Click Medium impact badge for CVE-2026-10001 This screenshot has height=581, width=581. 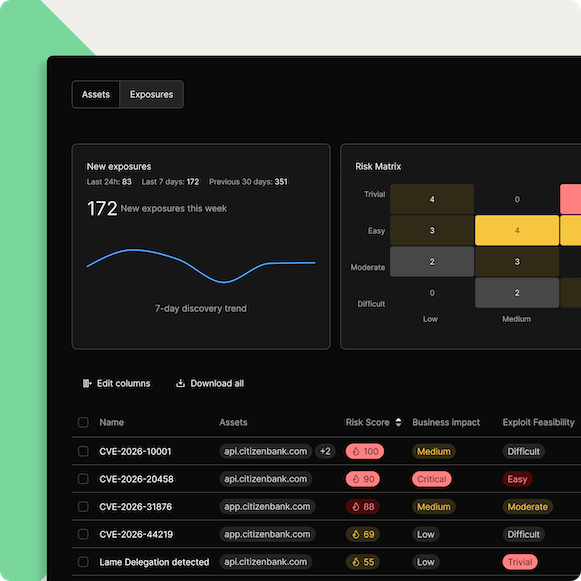[434, 451]
